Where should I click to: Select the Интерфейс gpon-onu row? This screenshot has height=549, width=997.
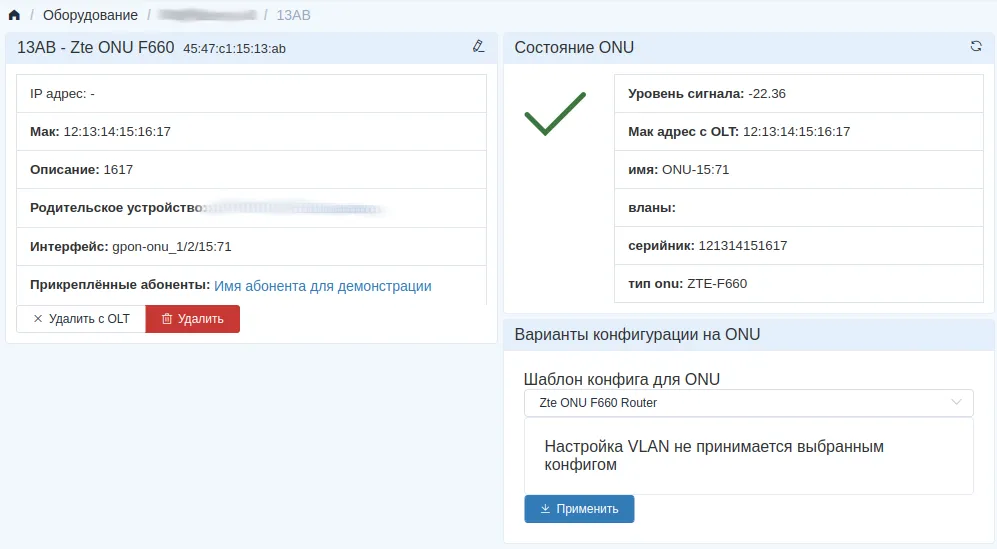(x=250, y=246)
